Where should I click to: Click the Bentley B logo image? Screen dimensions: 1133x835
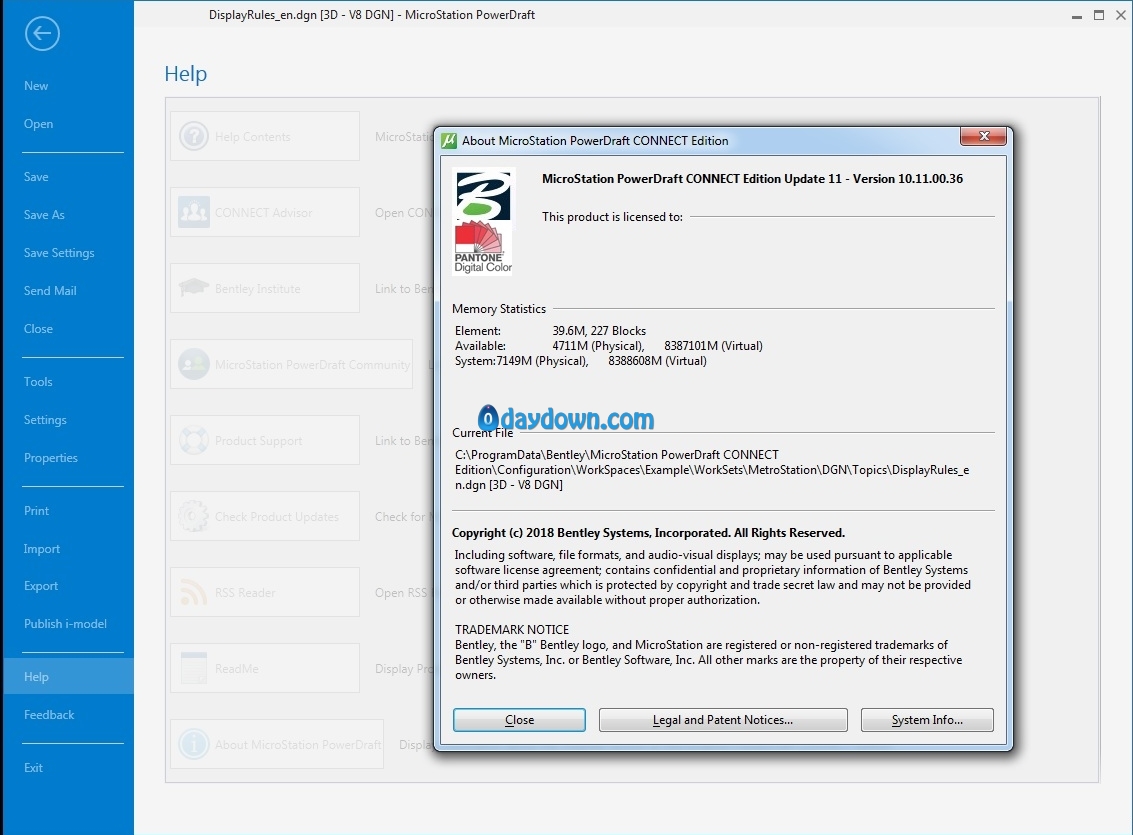pyautogui.click(x=483, y=195)
